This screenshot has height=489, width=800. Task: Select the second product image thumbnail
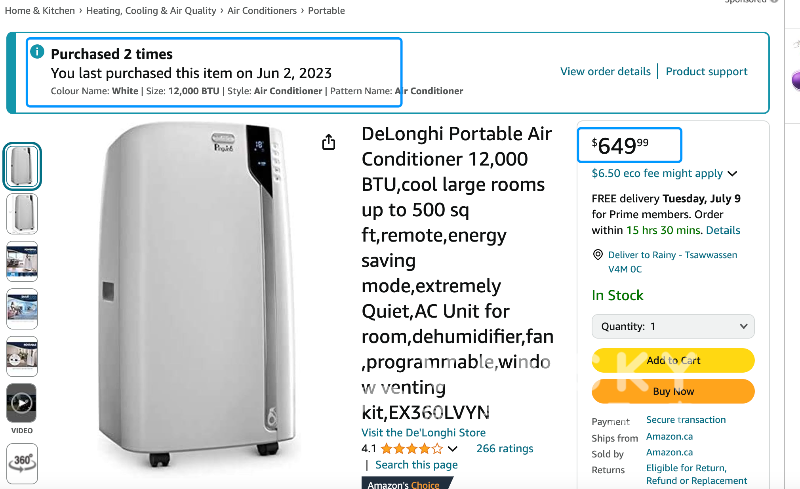[x=22, y=213]
